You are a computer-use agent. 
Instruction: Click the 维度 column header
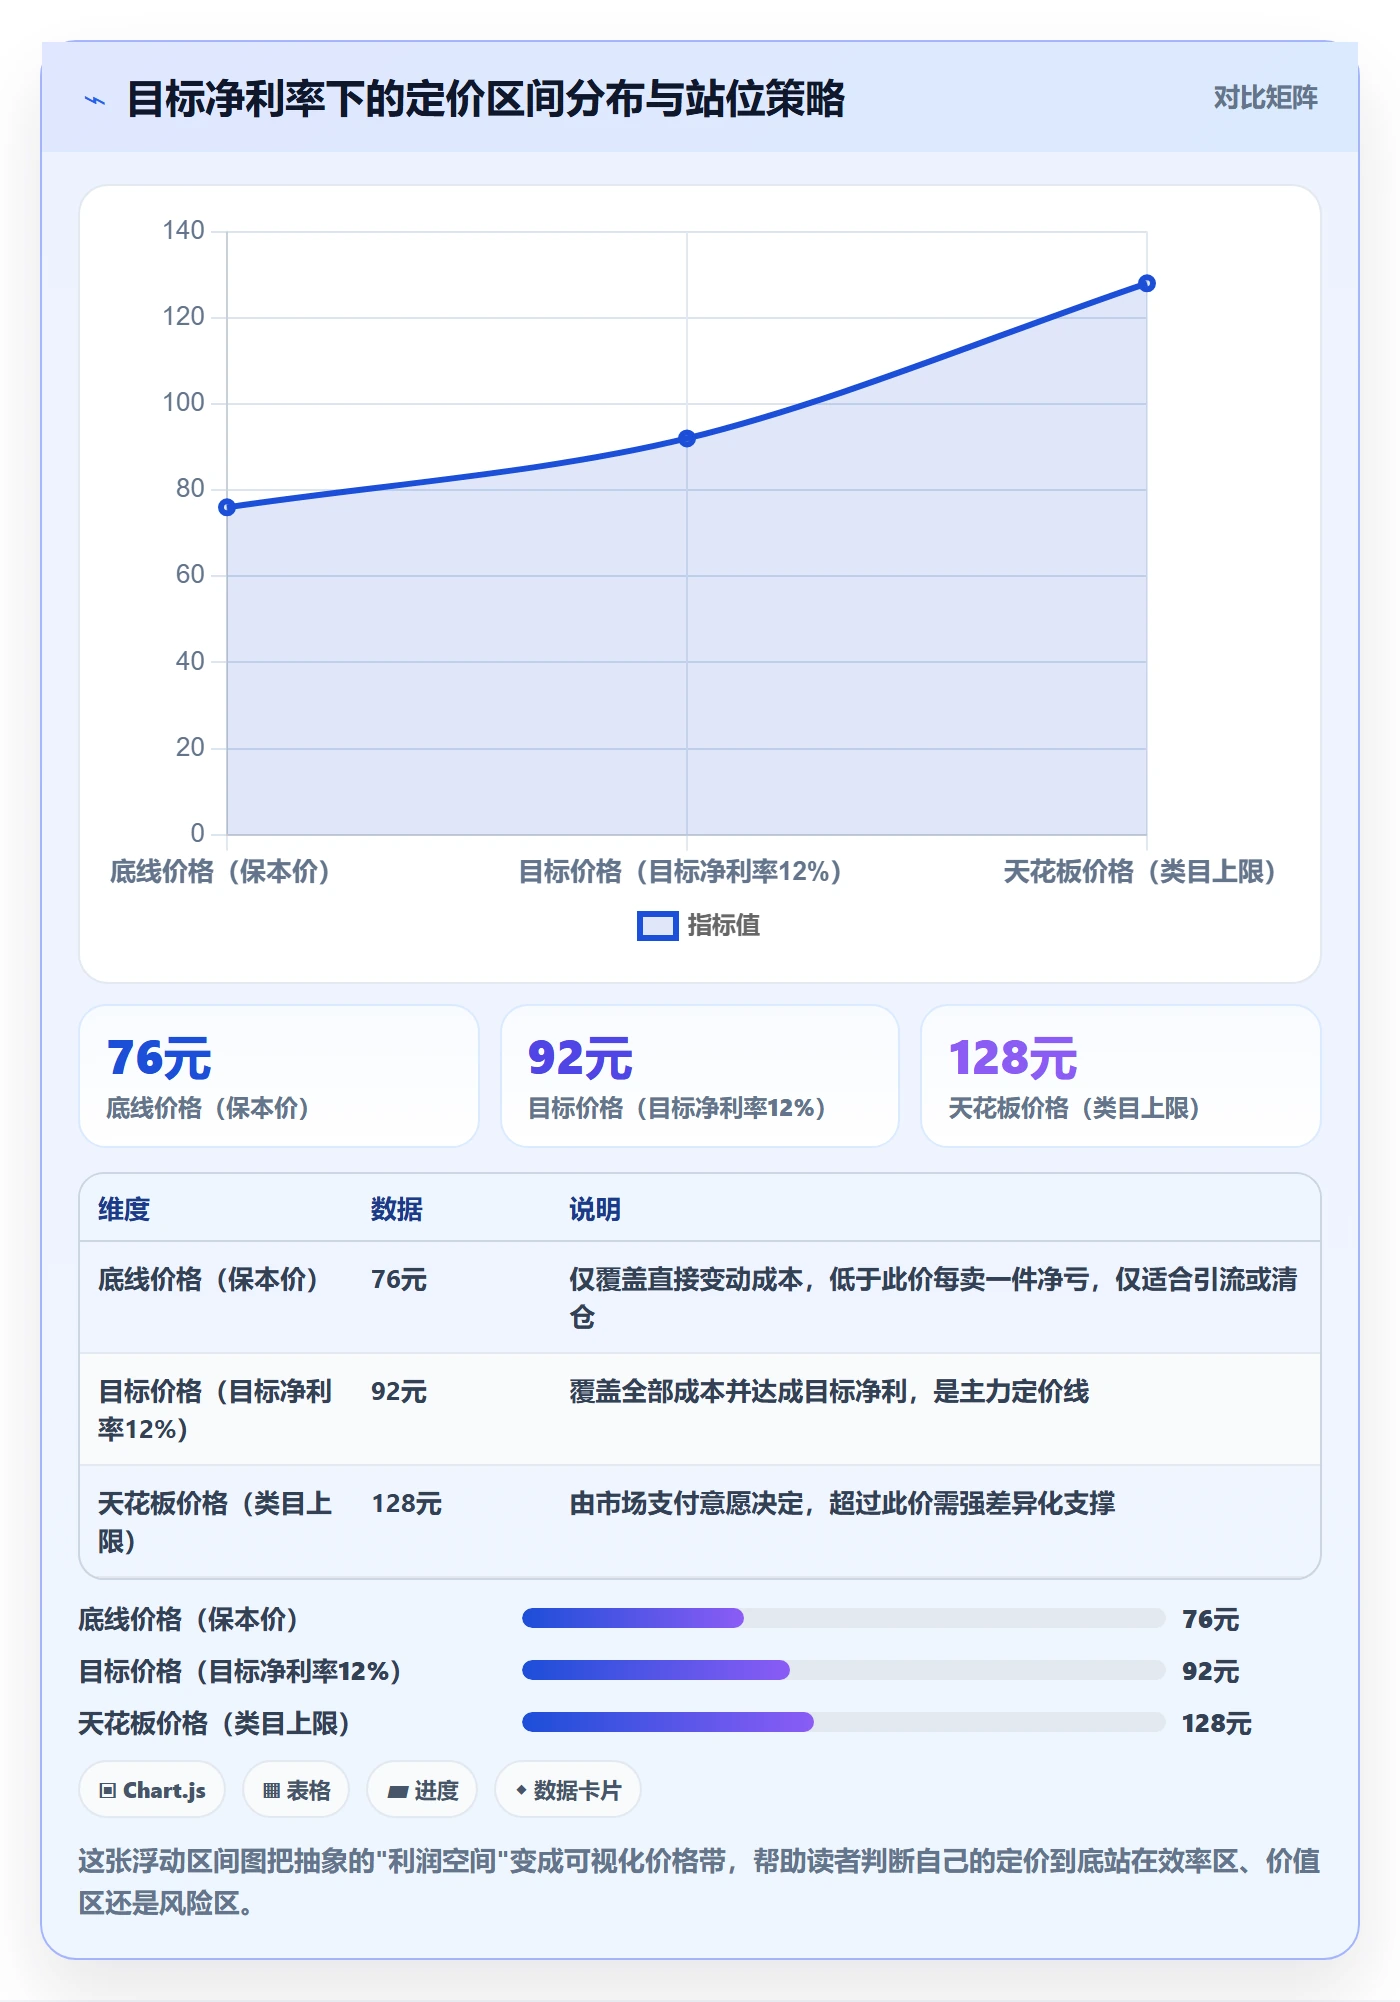click(x=124, y=1209)
